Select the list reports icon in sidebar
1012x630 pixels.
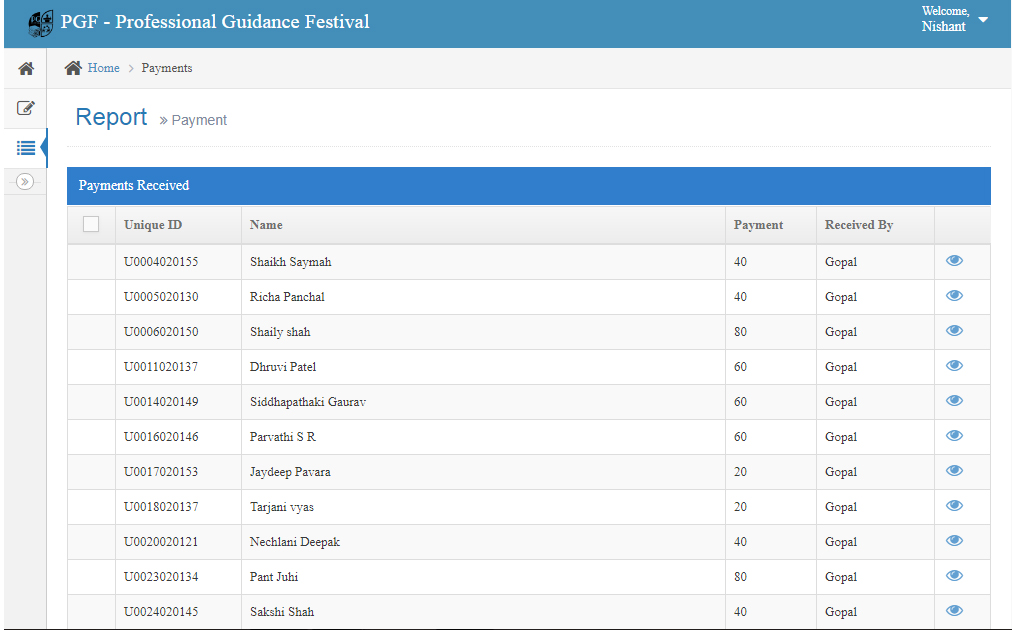point(26,148)
